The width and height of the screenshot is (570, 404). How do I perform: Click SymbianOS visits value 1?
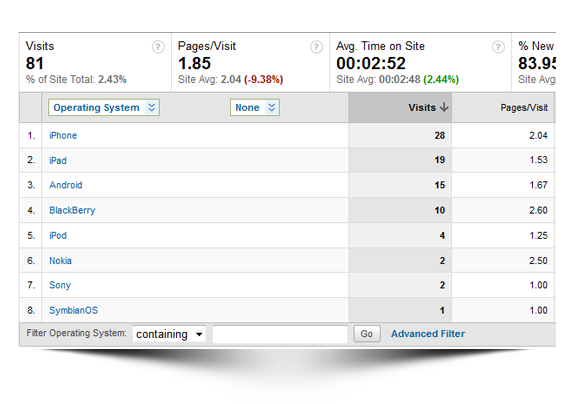pyautogui.click(x=442, y=310)
